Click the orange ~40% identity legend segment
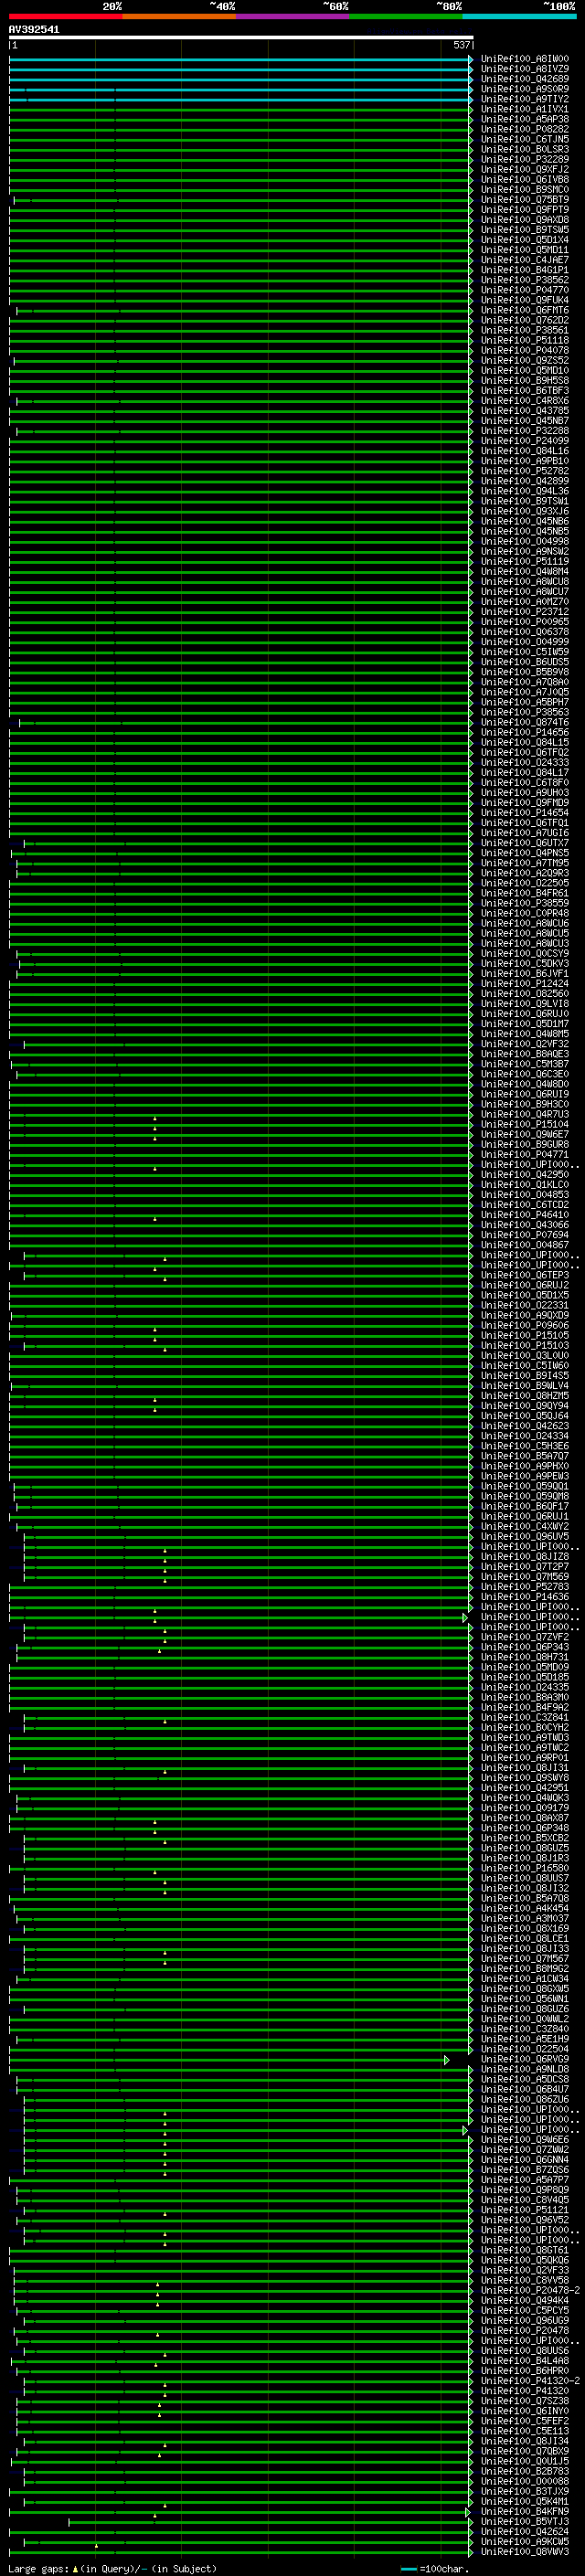Screen dimensions: 585x2576 coord(179,16)
